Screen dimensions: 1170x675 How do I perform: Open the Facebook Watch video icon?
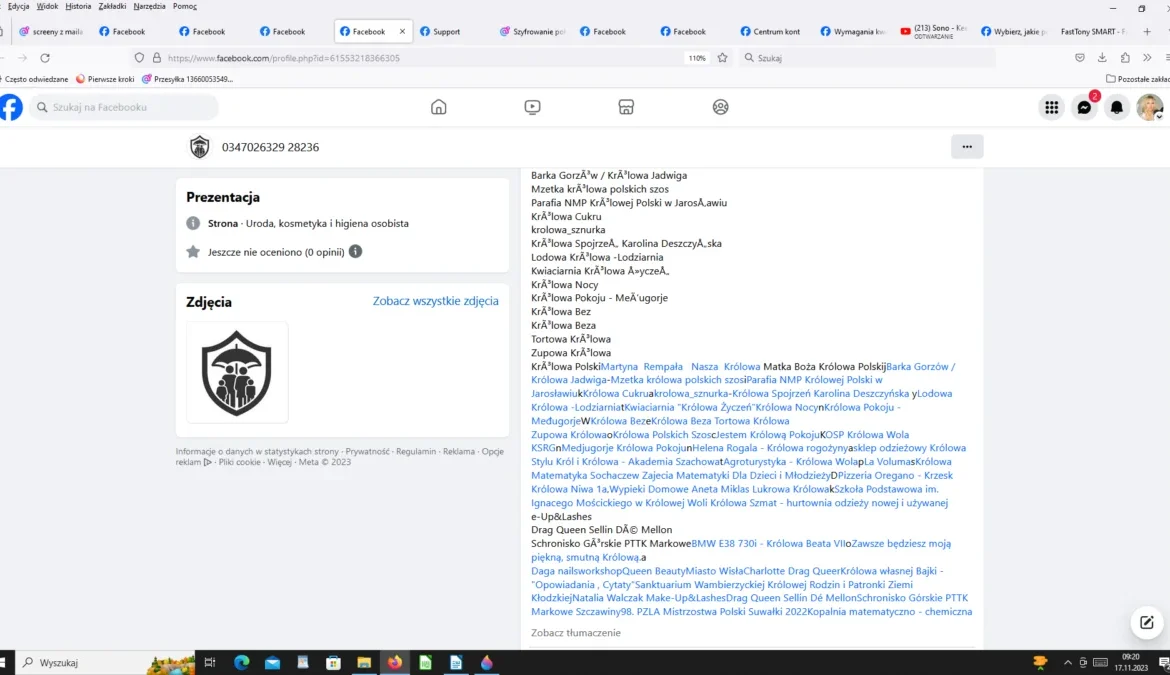pos(532,107)
